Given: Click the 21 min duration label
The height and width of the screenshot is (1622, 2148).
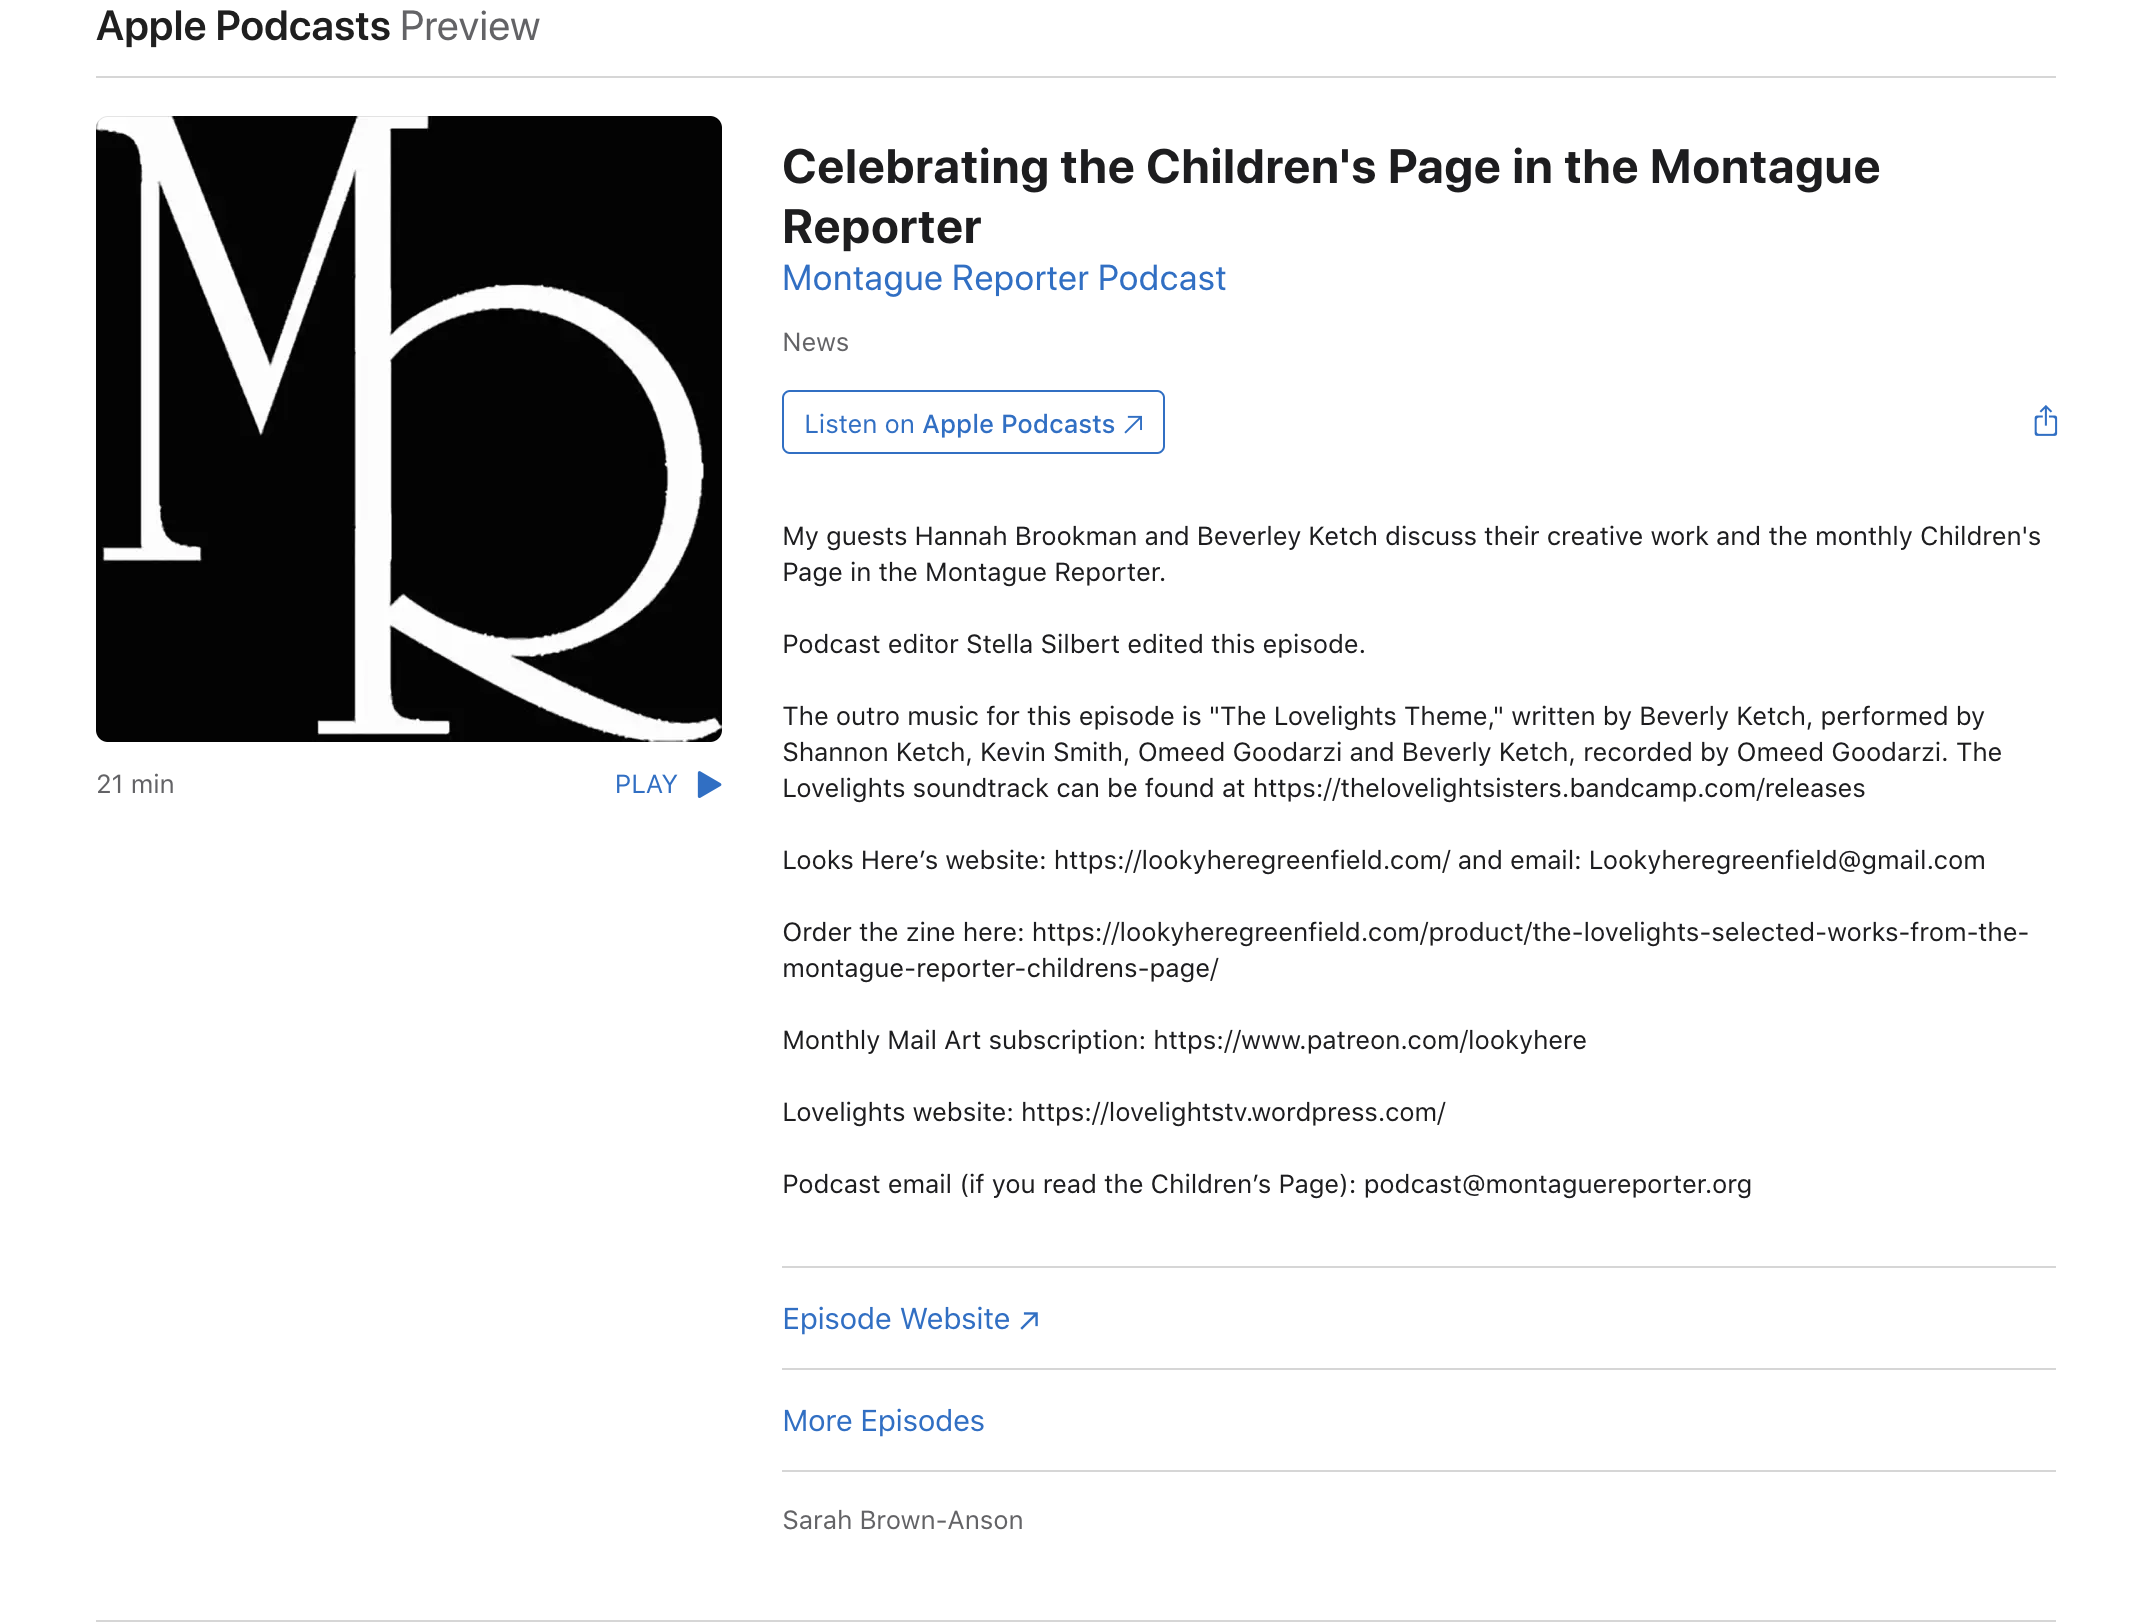Looking at the screenshot, I should [135, 785].
